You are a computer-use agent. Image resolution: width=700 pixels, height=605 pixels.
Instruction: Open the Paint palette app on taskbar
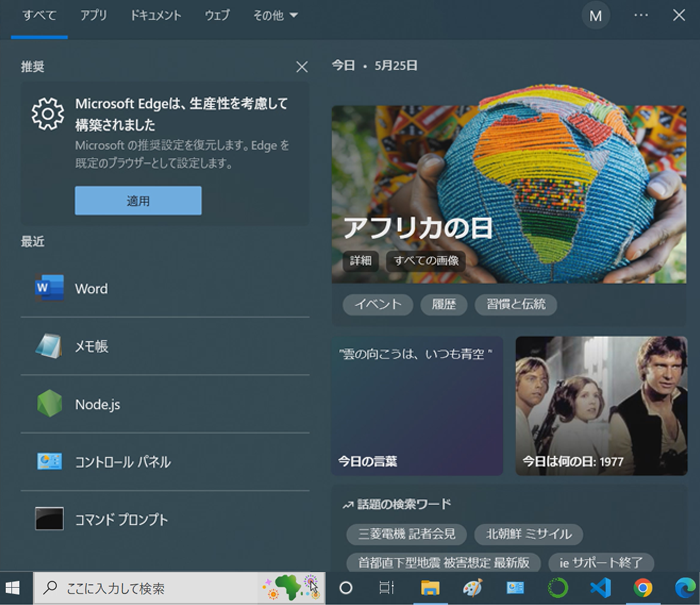[x=472, y=588]
